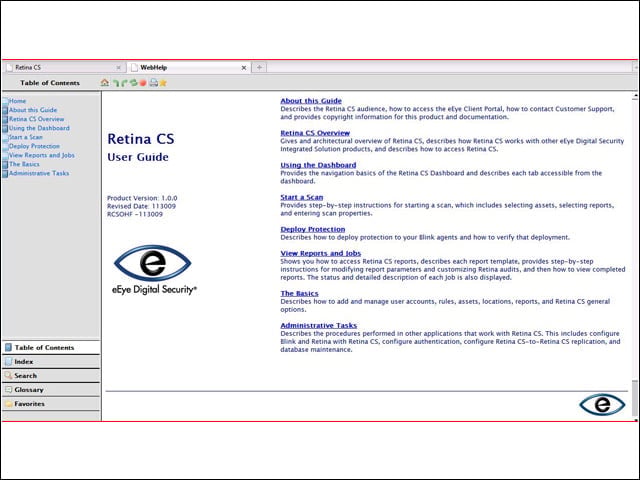Click the printer icon in toolbar
This screenshot has height=480, width=640.
click(x=153, y=83)
